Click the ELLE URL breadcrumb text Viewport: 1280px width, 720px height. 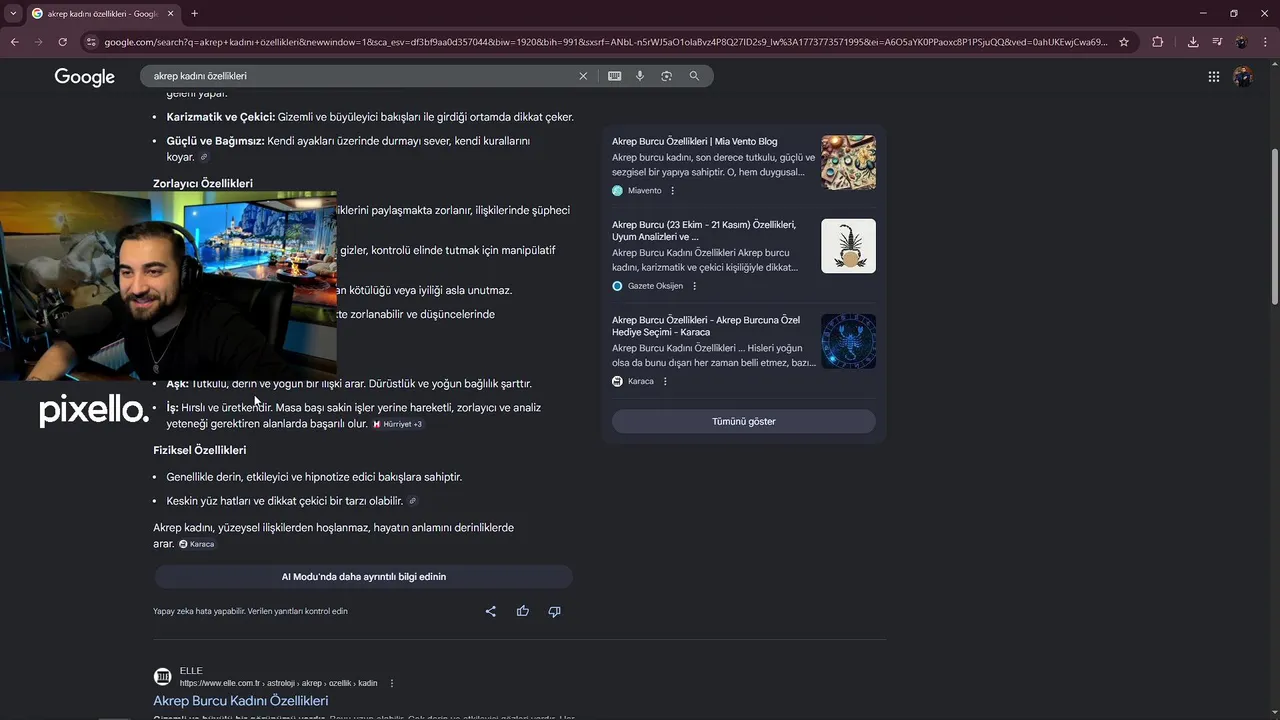tap(279, 683)
